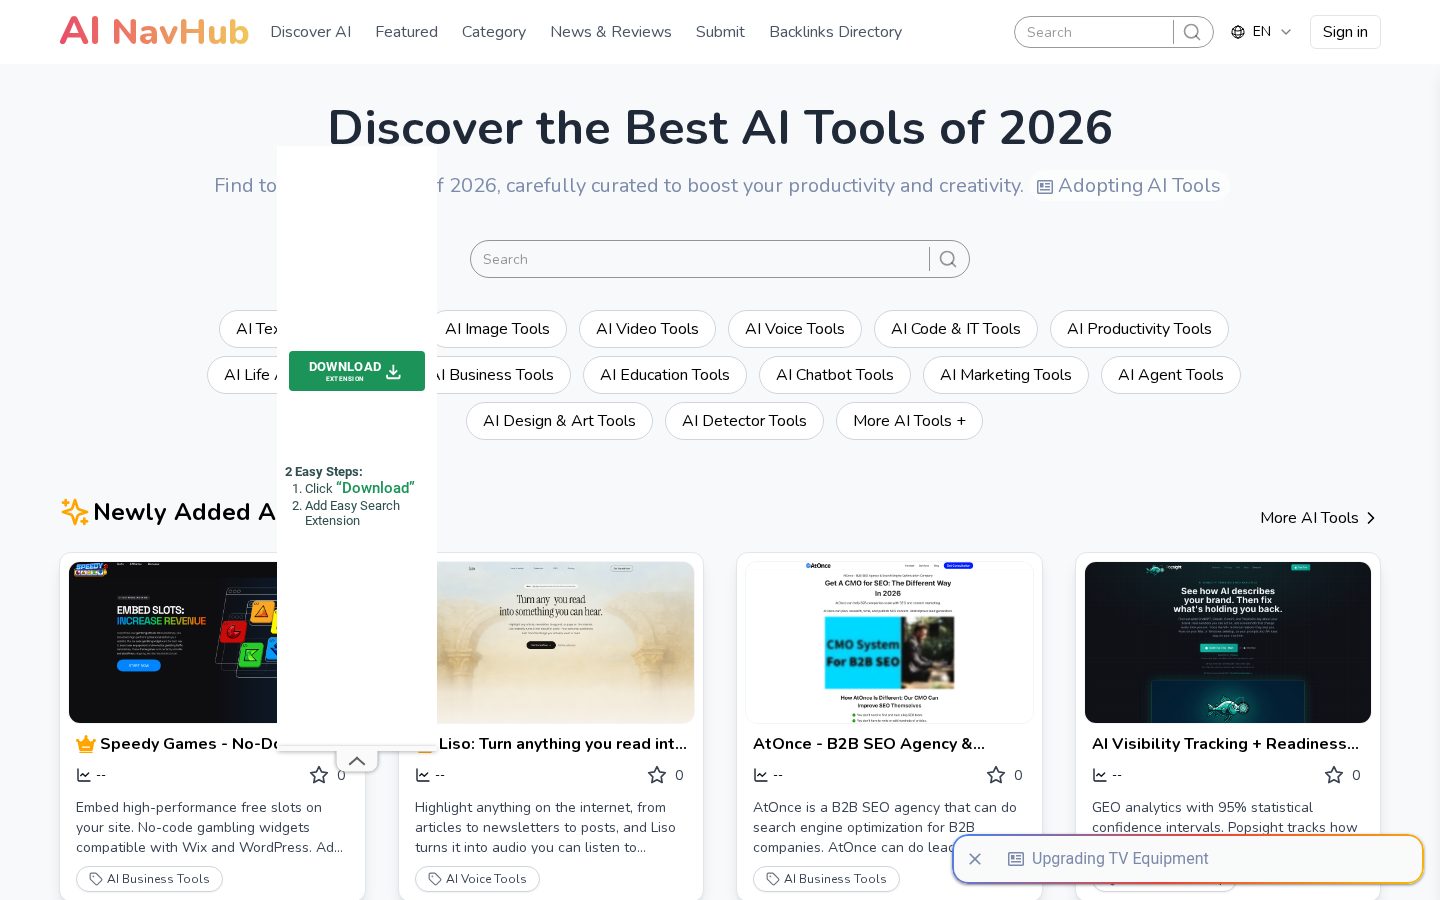Click the AI NavHub logo

tap(154, 32)
